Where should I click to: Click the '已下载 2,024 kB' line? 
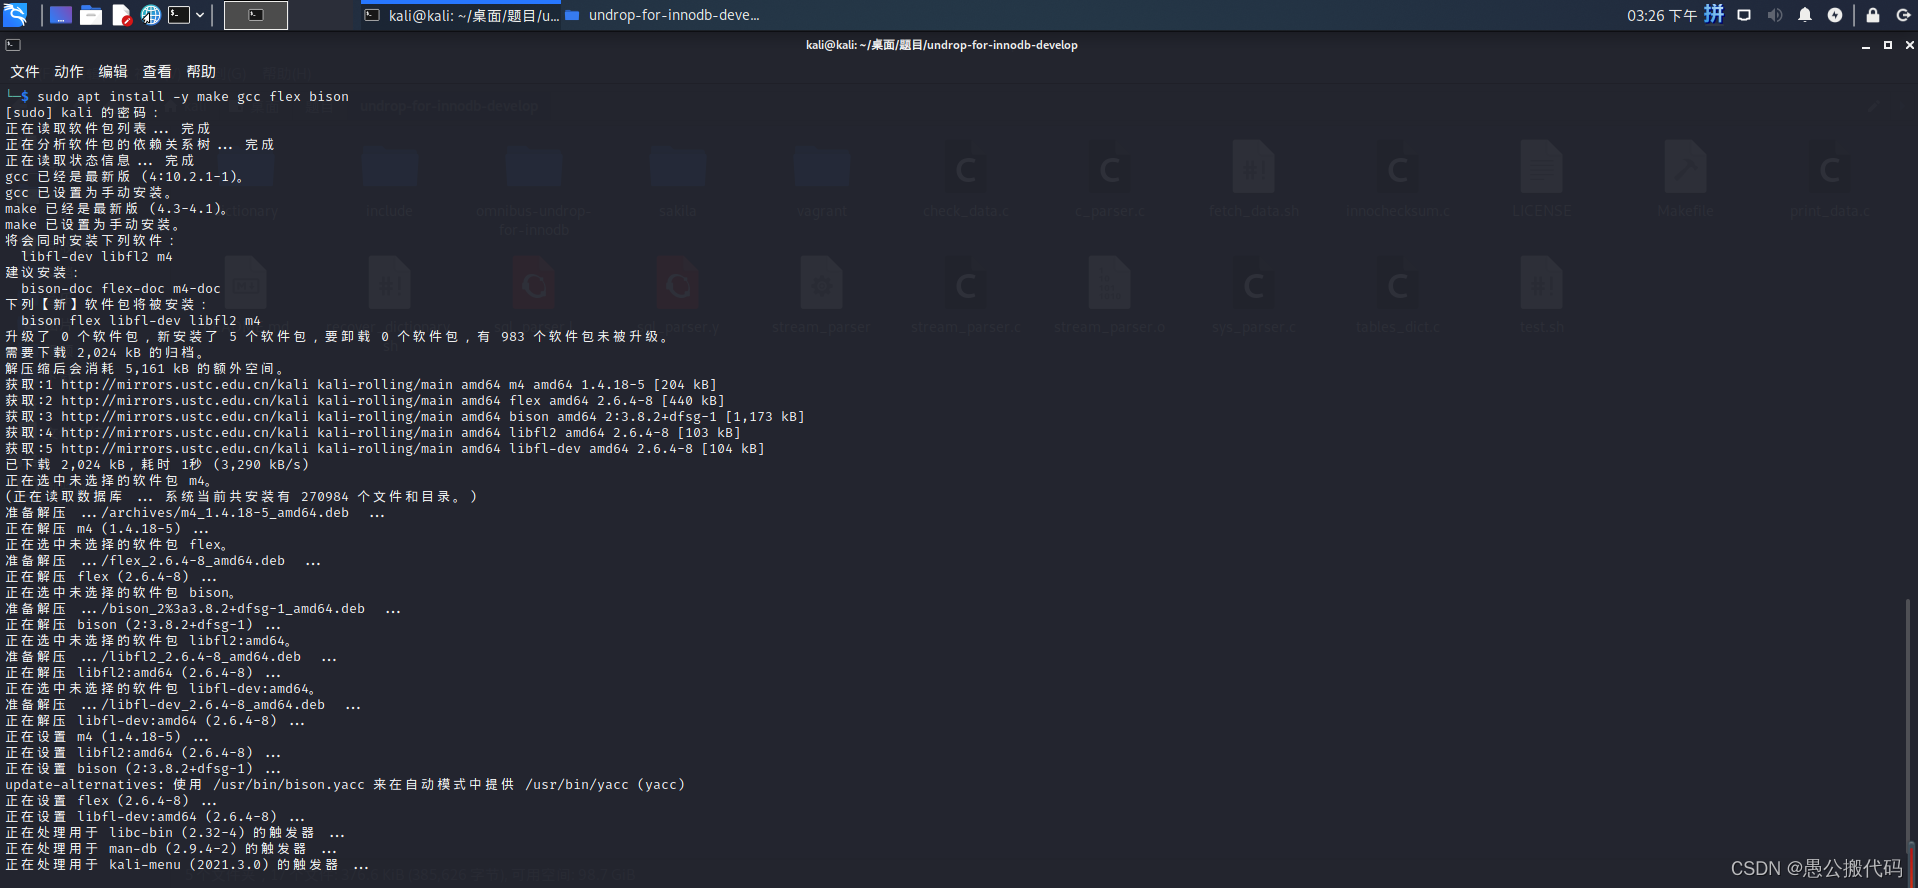[157, 465]
